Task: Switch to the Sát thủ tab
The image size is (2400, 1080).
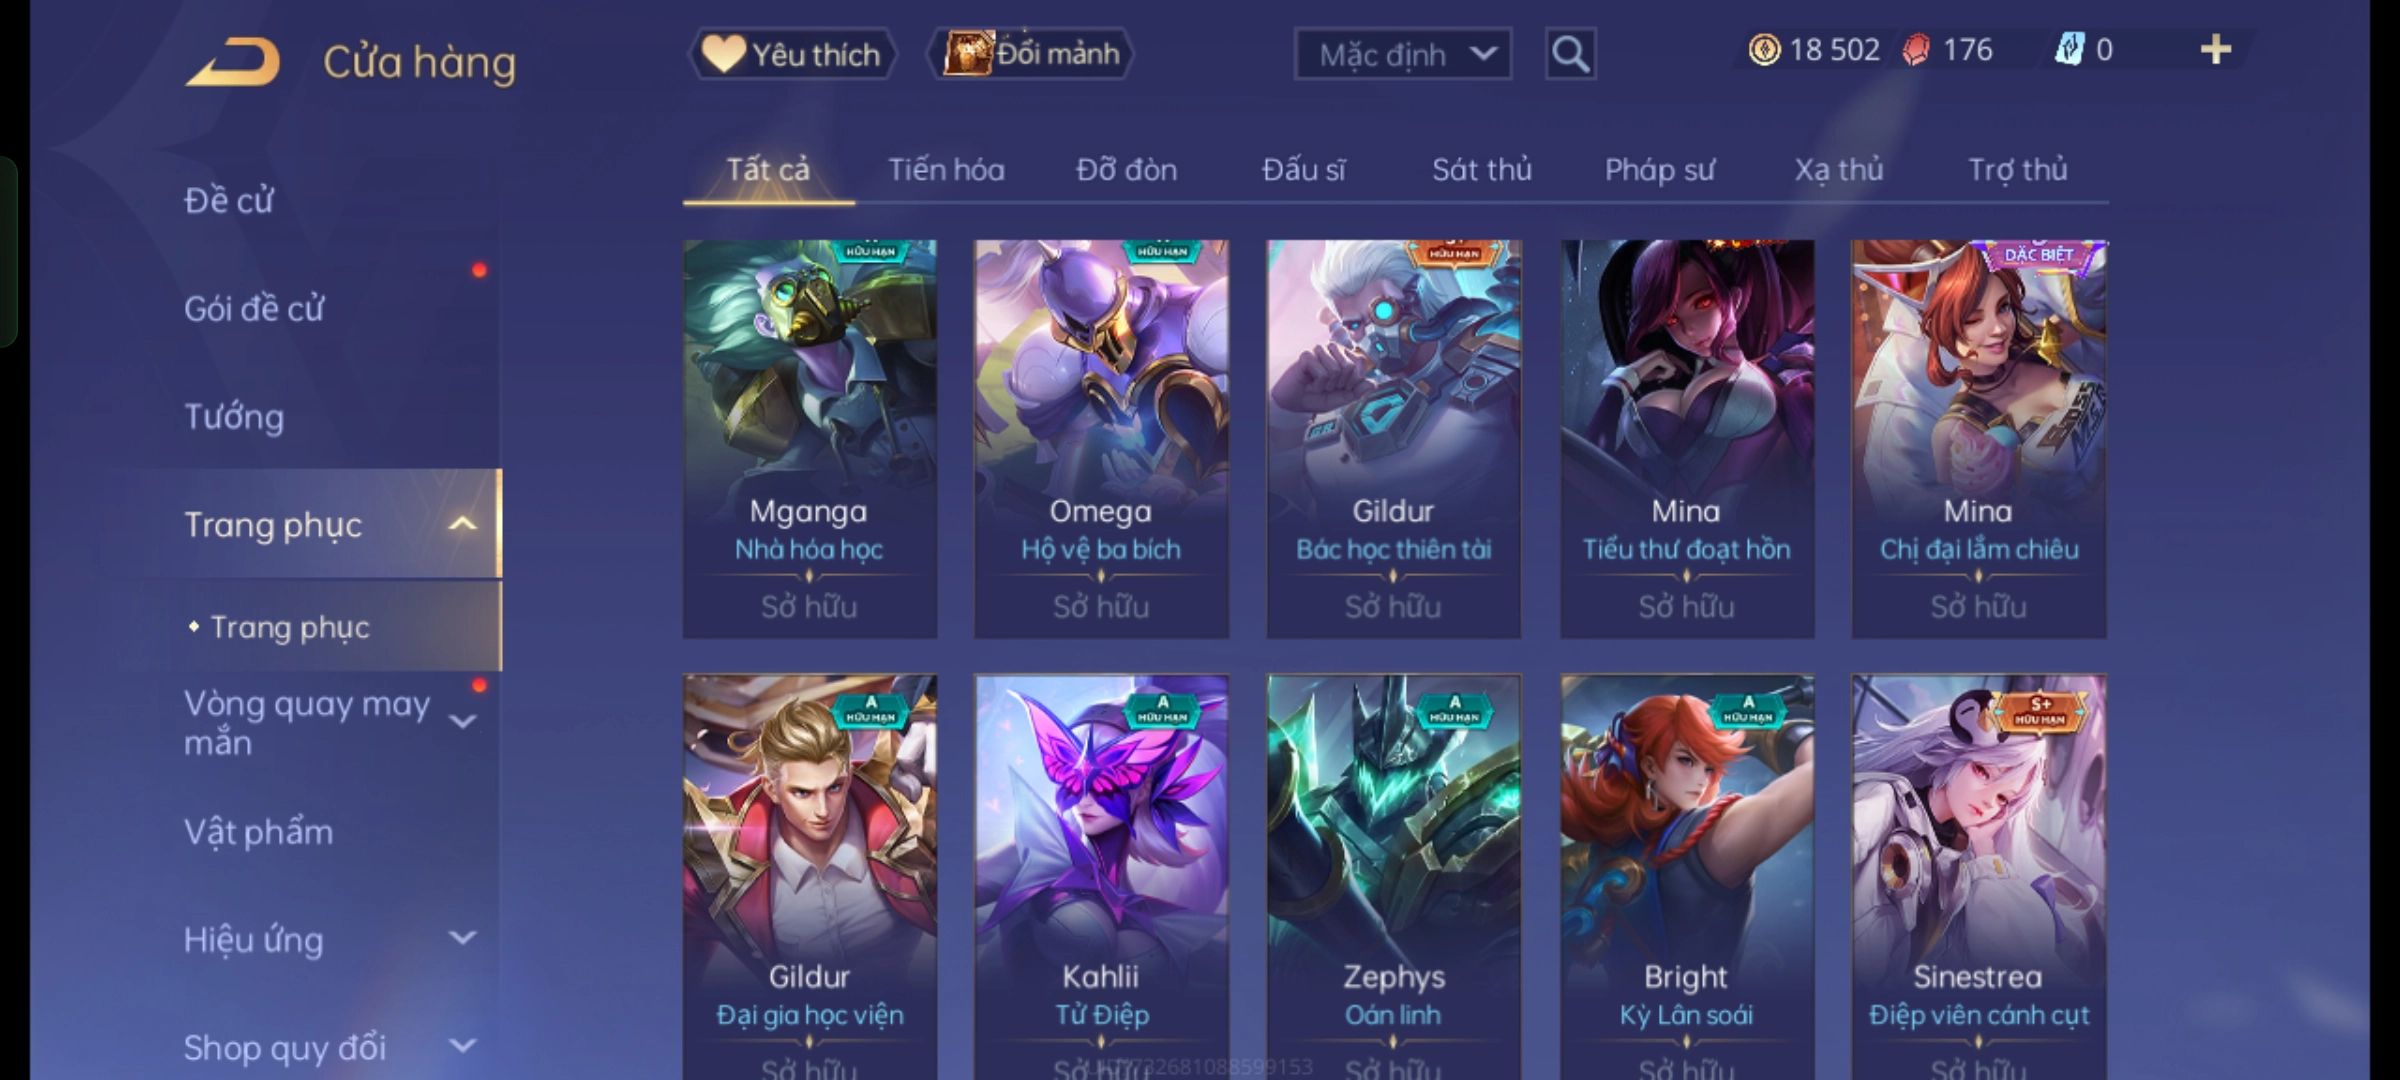Action: [x=1481, y=170]
